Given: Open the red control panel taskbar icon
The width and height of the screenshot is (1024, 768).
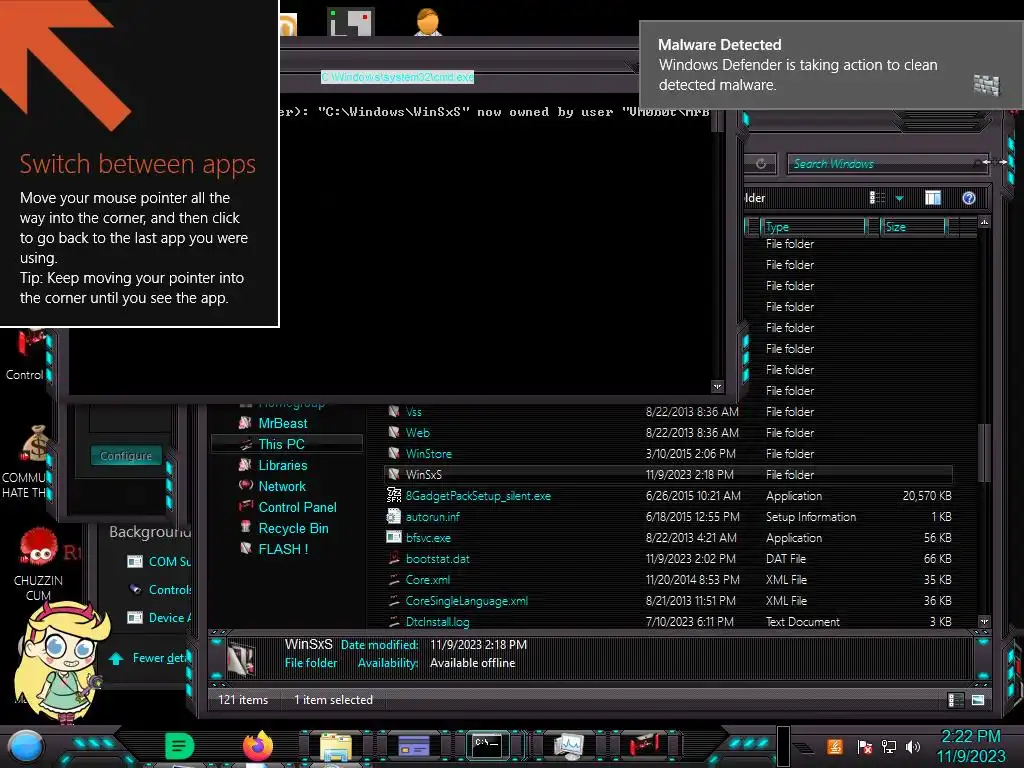Looking at the screenshot, I should [645, 745].
